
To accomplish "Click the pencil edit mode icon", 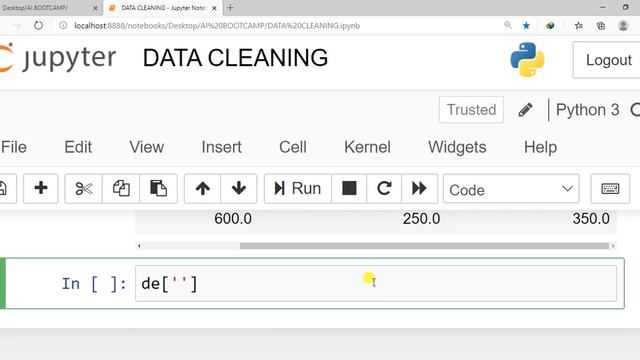I will (525, 110).
